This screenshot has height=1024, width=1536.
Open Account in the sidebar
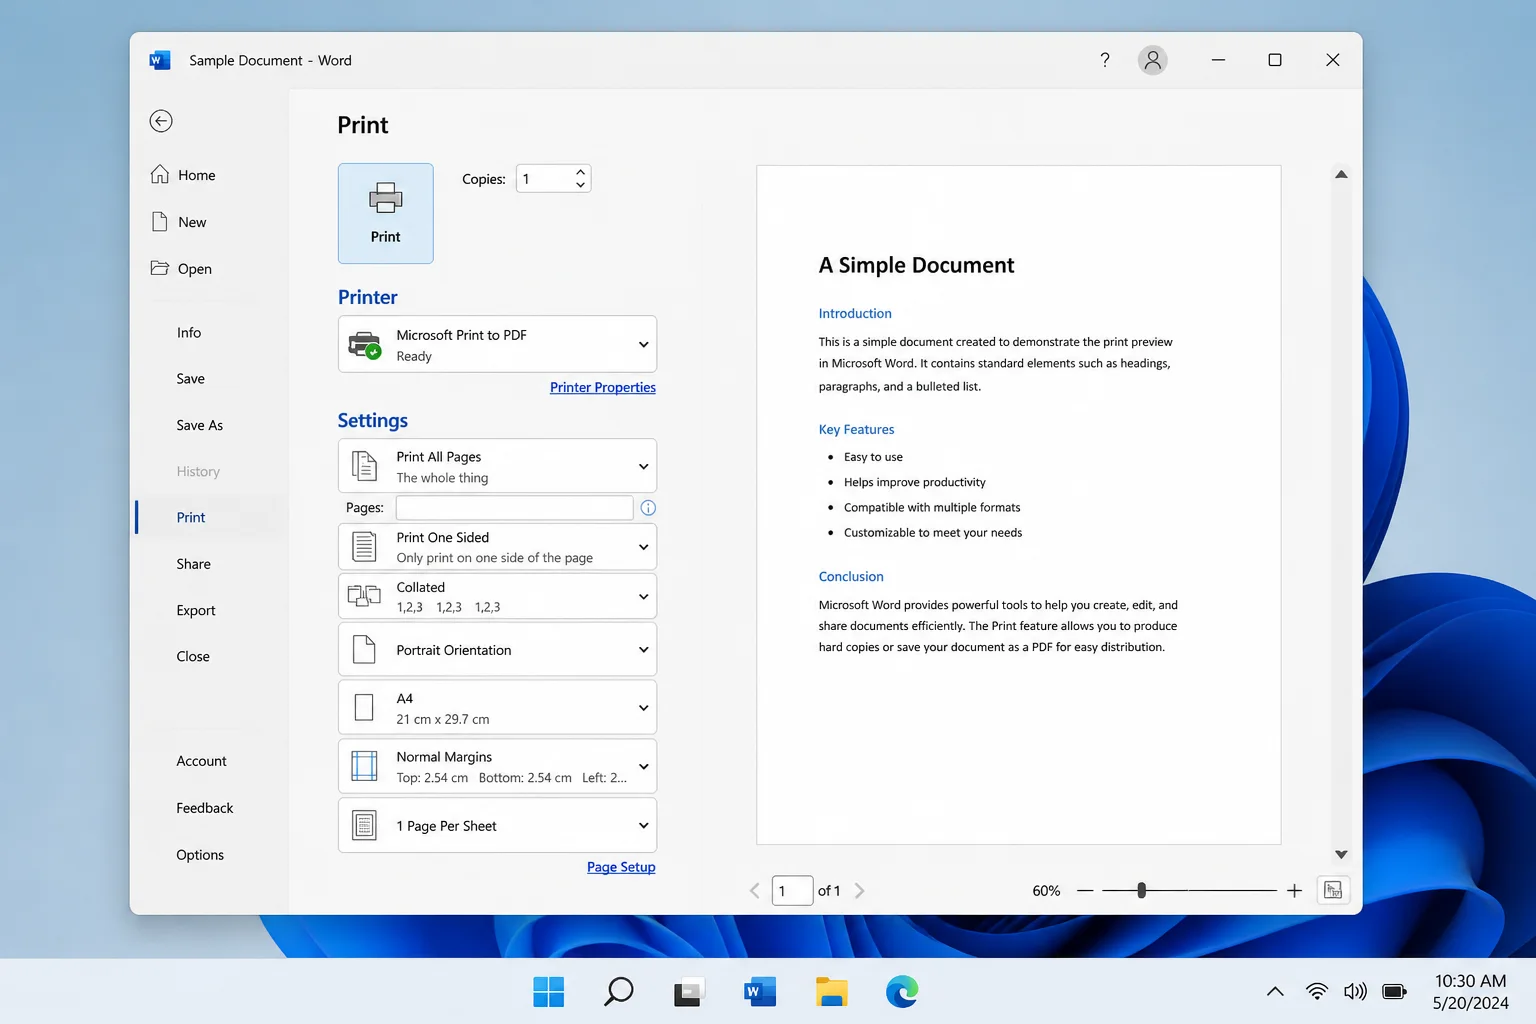pos(202,761)
